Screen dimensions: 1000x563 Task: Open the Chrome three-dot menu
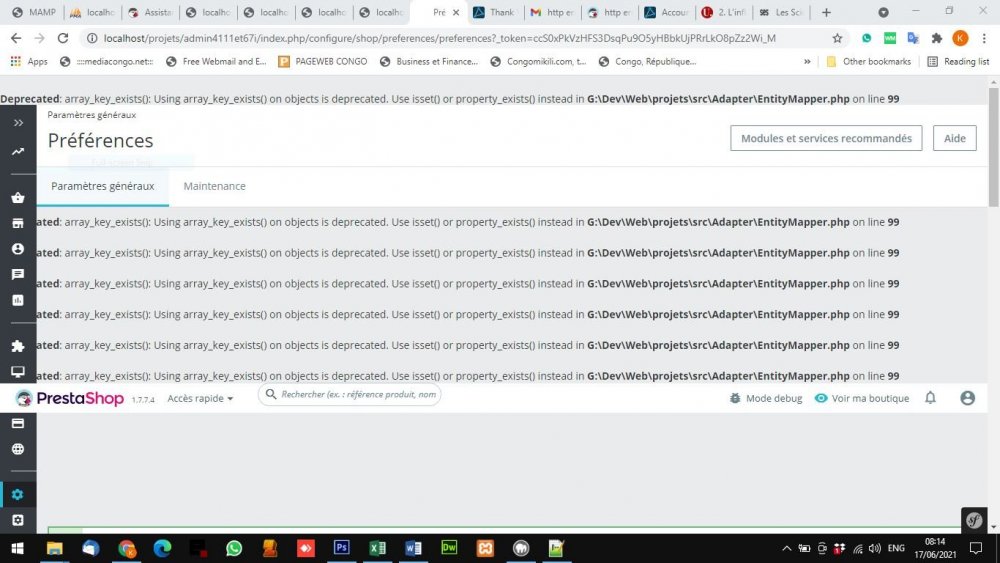984,38
